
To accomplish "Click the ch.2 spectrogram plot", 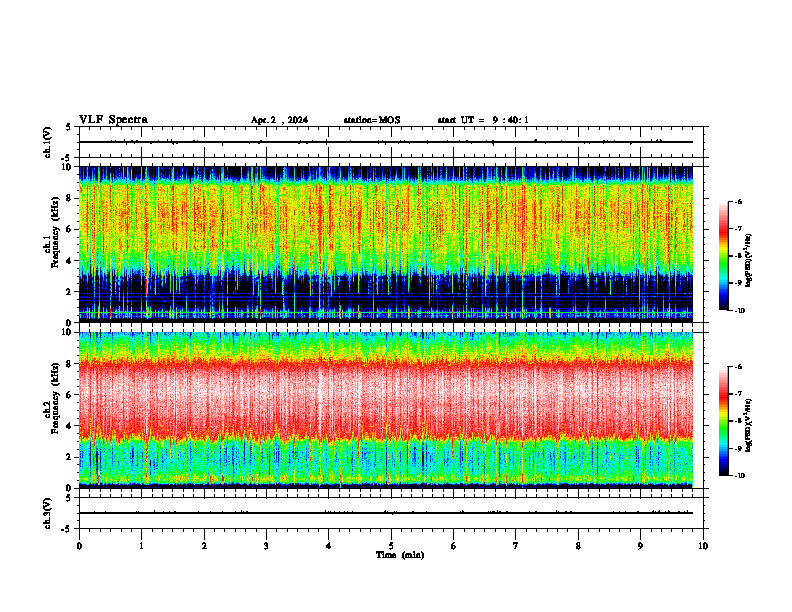I will (x=386, y=410).
